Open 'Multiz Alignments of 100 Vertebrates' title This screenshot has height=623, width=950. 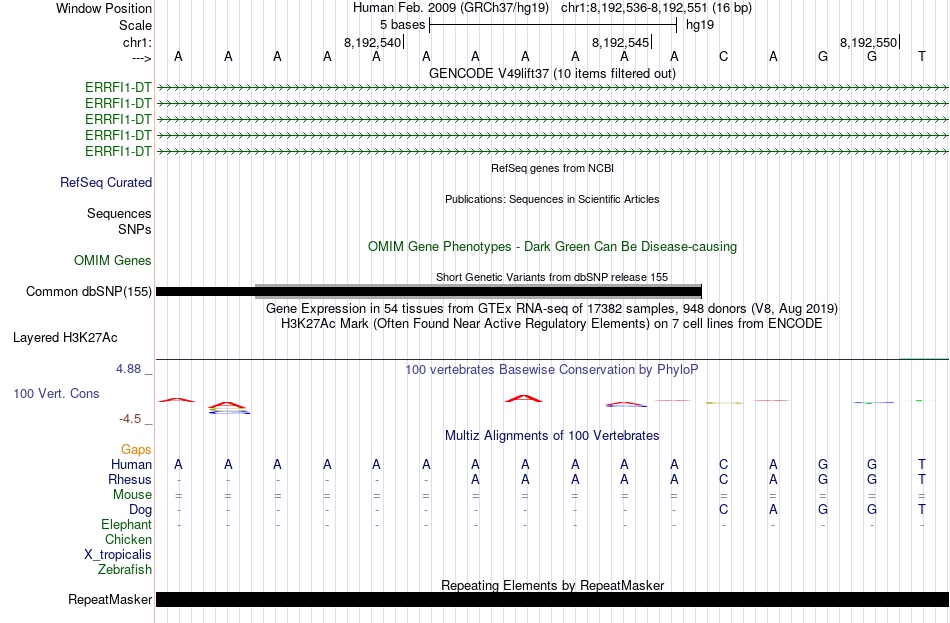[x=552, y=436]
